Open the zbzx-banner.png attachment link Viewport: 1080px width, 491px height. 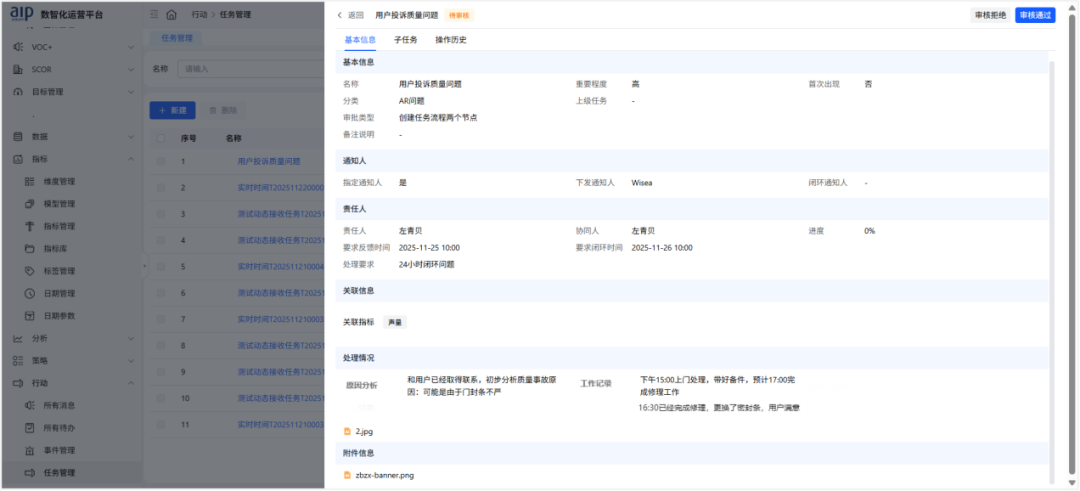pos(384,475)
